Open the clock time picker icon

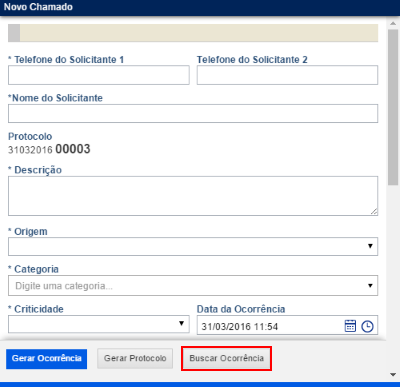[367, 326]
